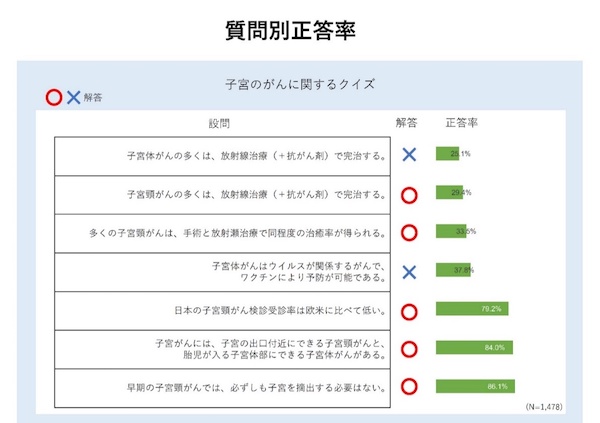Click the blue X answer beside the 25.1% bar
600x423 pixels.
click(408, 155)
